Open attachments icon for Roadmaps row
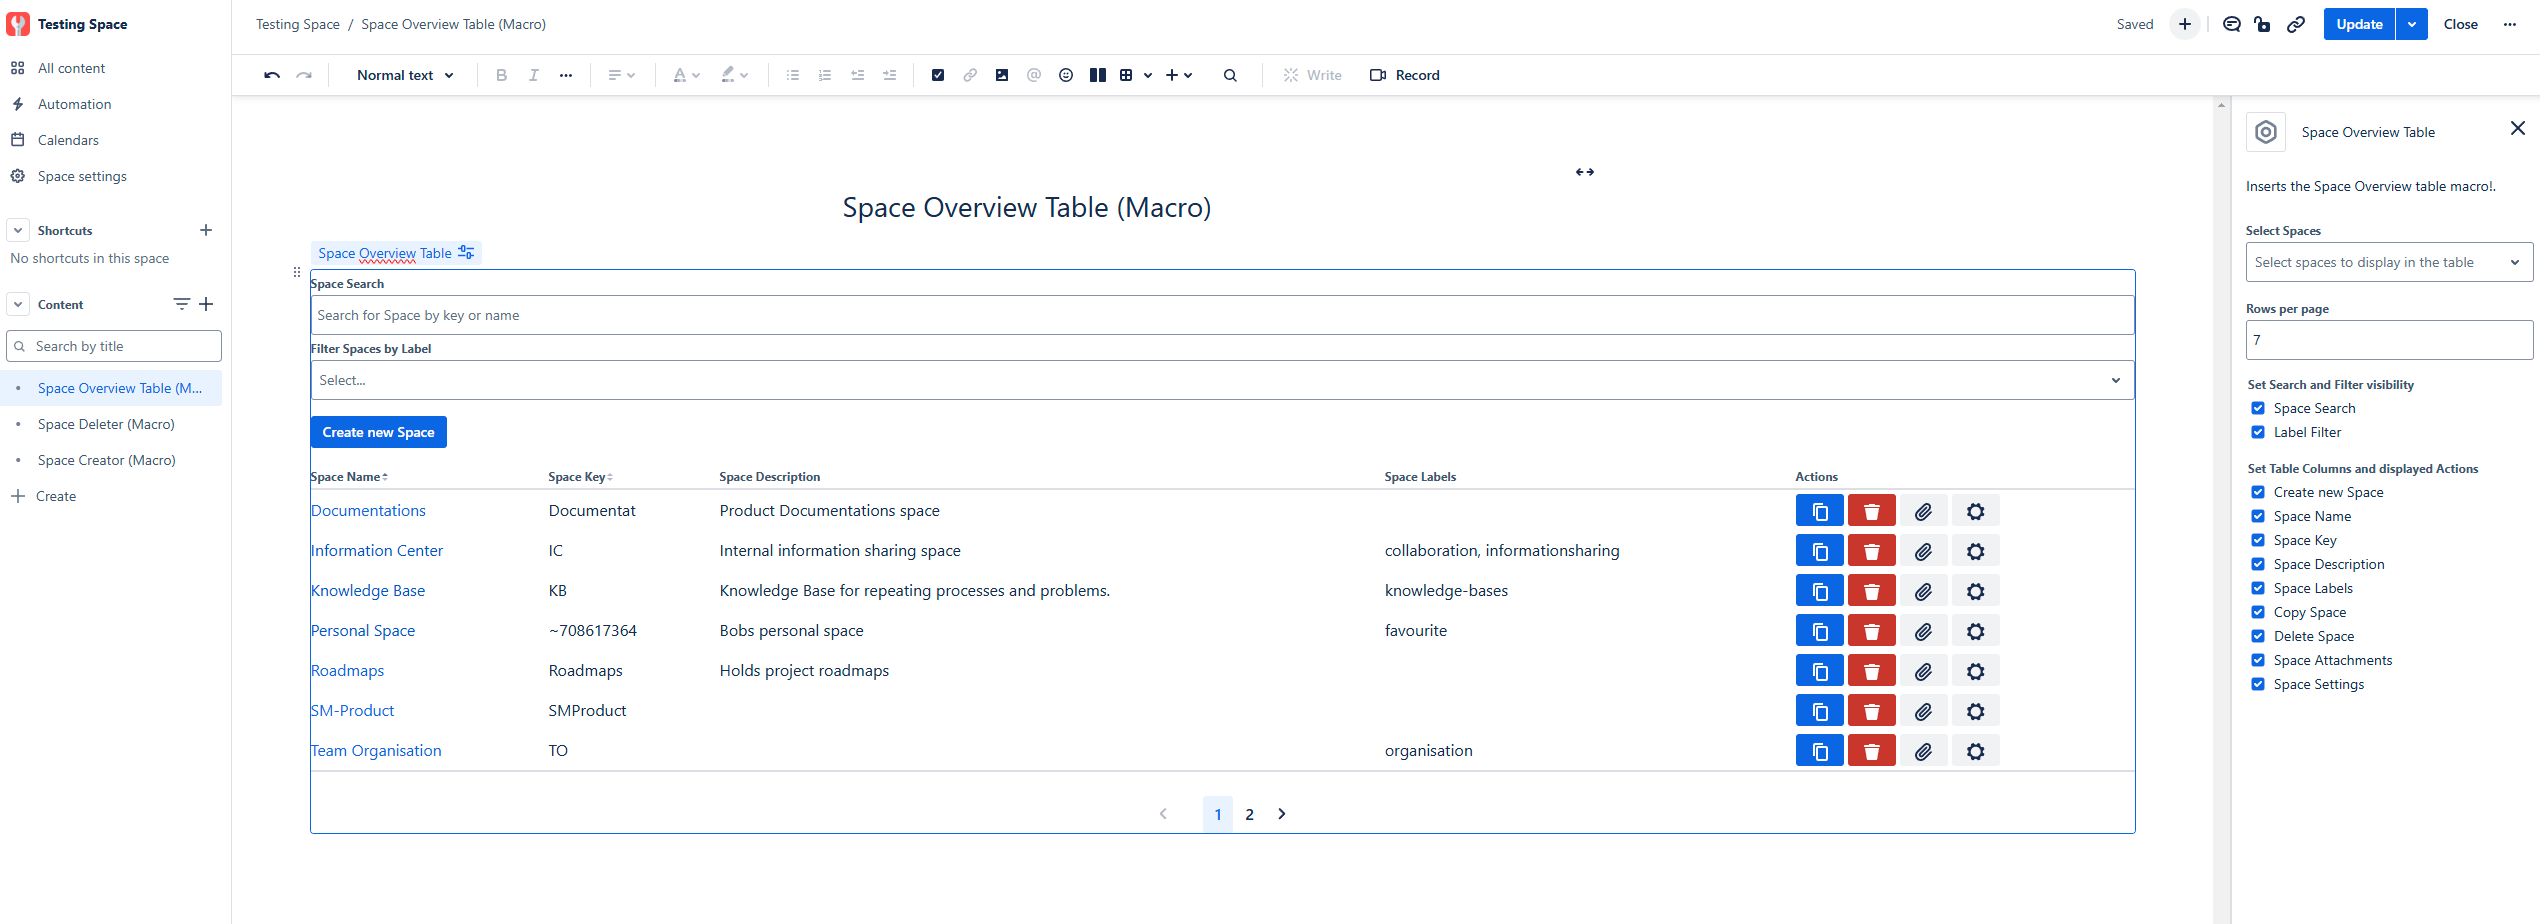 click(x=1923, y=671)
